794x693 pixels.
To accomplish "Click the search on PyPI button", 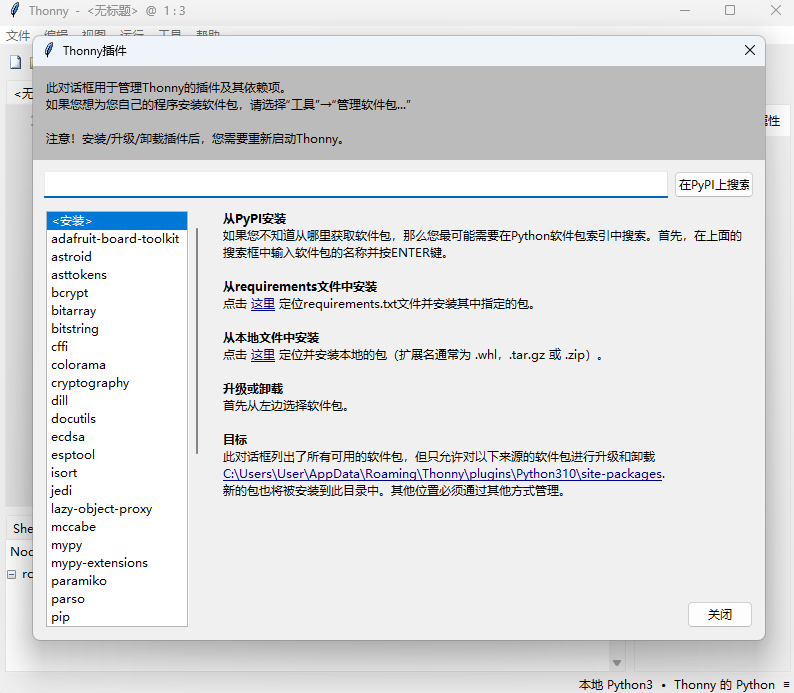I will (x=713, y=185).
